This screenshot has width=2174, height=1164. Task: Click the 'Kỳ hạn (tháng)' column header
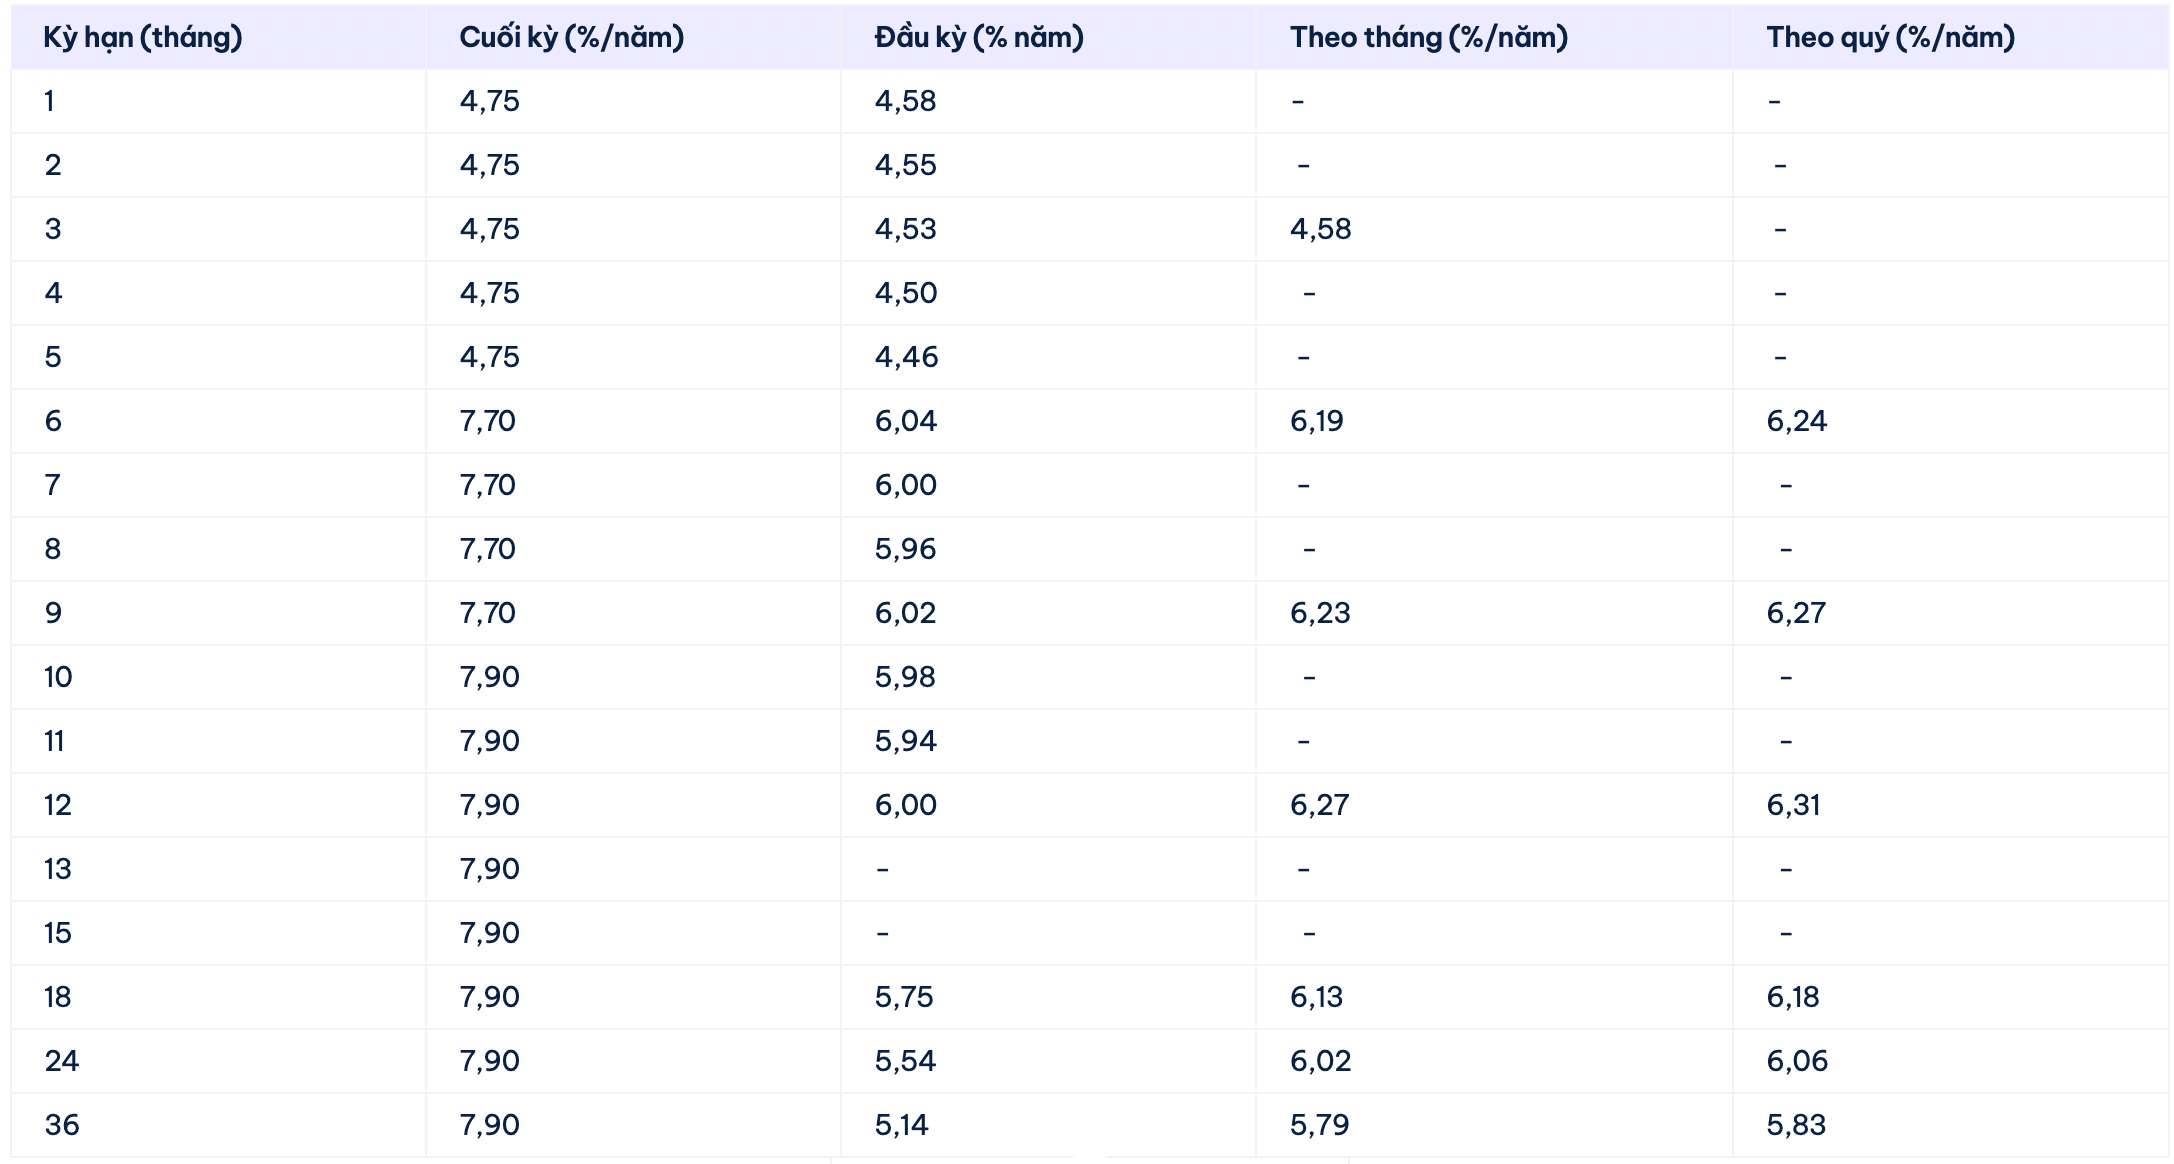143,38
